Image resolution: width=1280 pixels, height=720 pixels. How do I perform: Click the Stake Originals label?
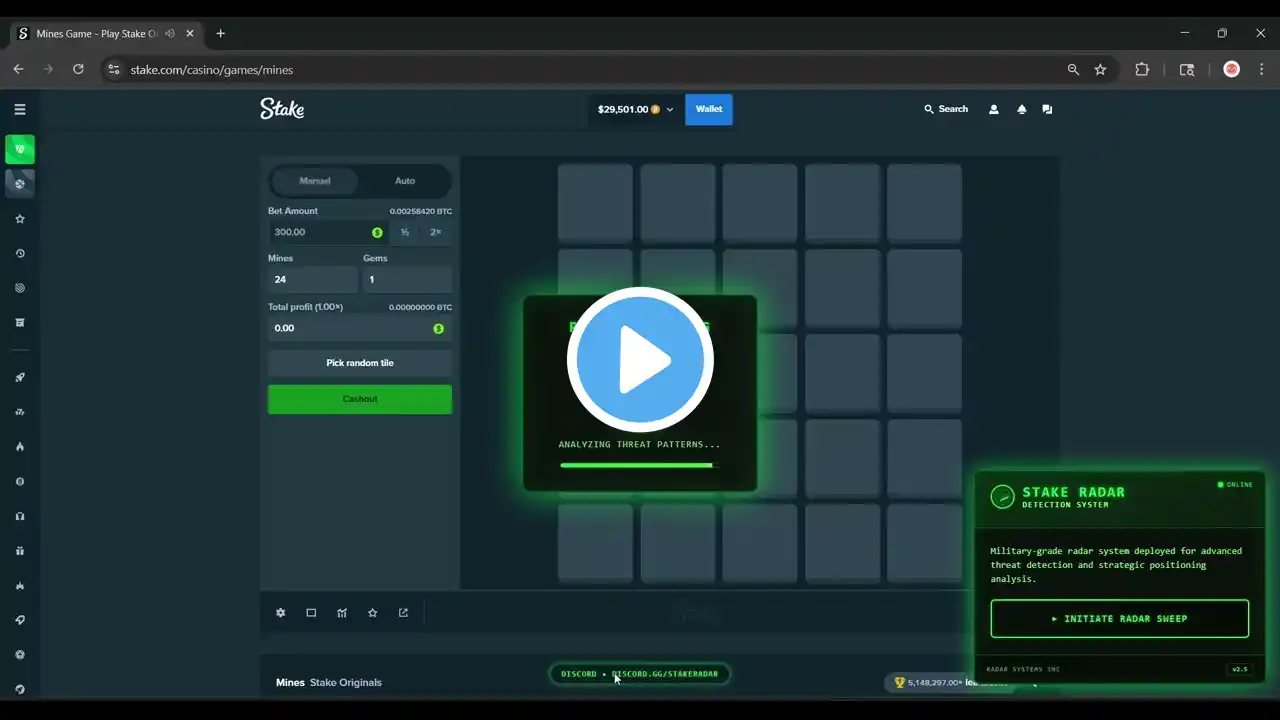(346, 683)
